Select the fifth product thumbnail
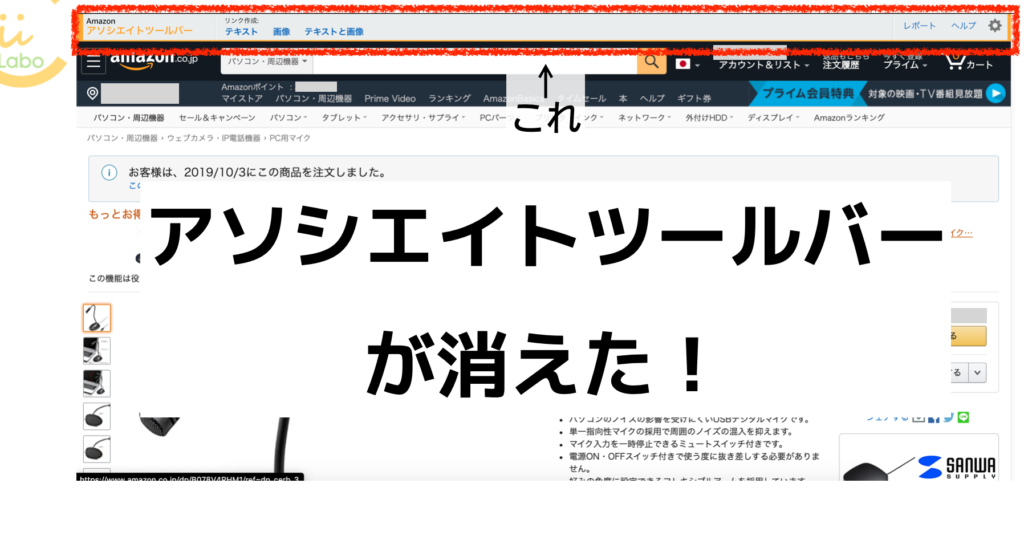1024x552 pixels. tap(97, 449)
